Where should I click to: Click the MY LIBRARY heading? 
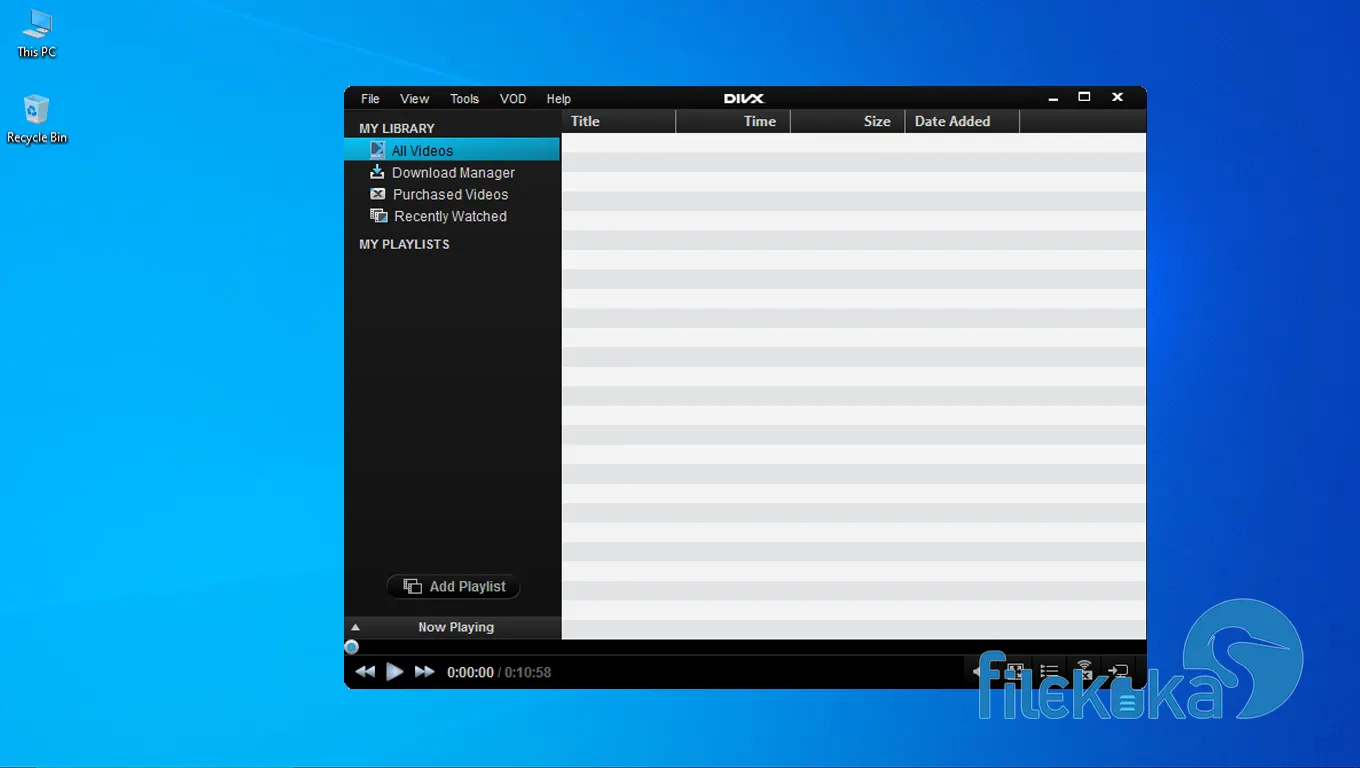(x=397, y=129)
